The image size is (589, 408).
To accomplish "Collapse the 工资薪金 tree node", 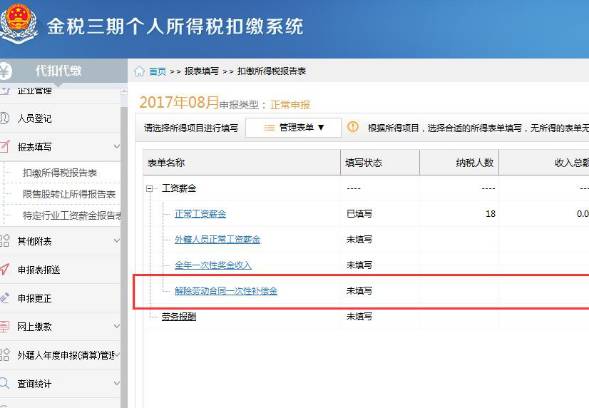I will [x=150, y=188].
